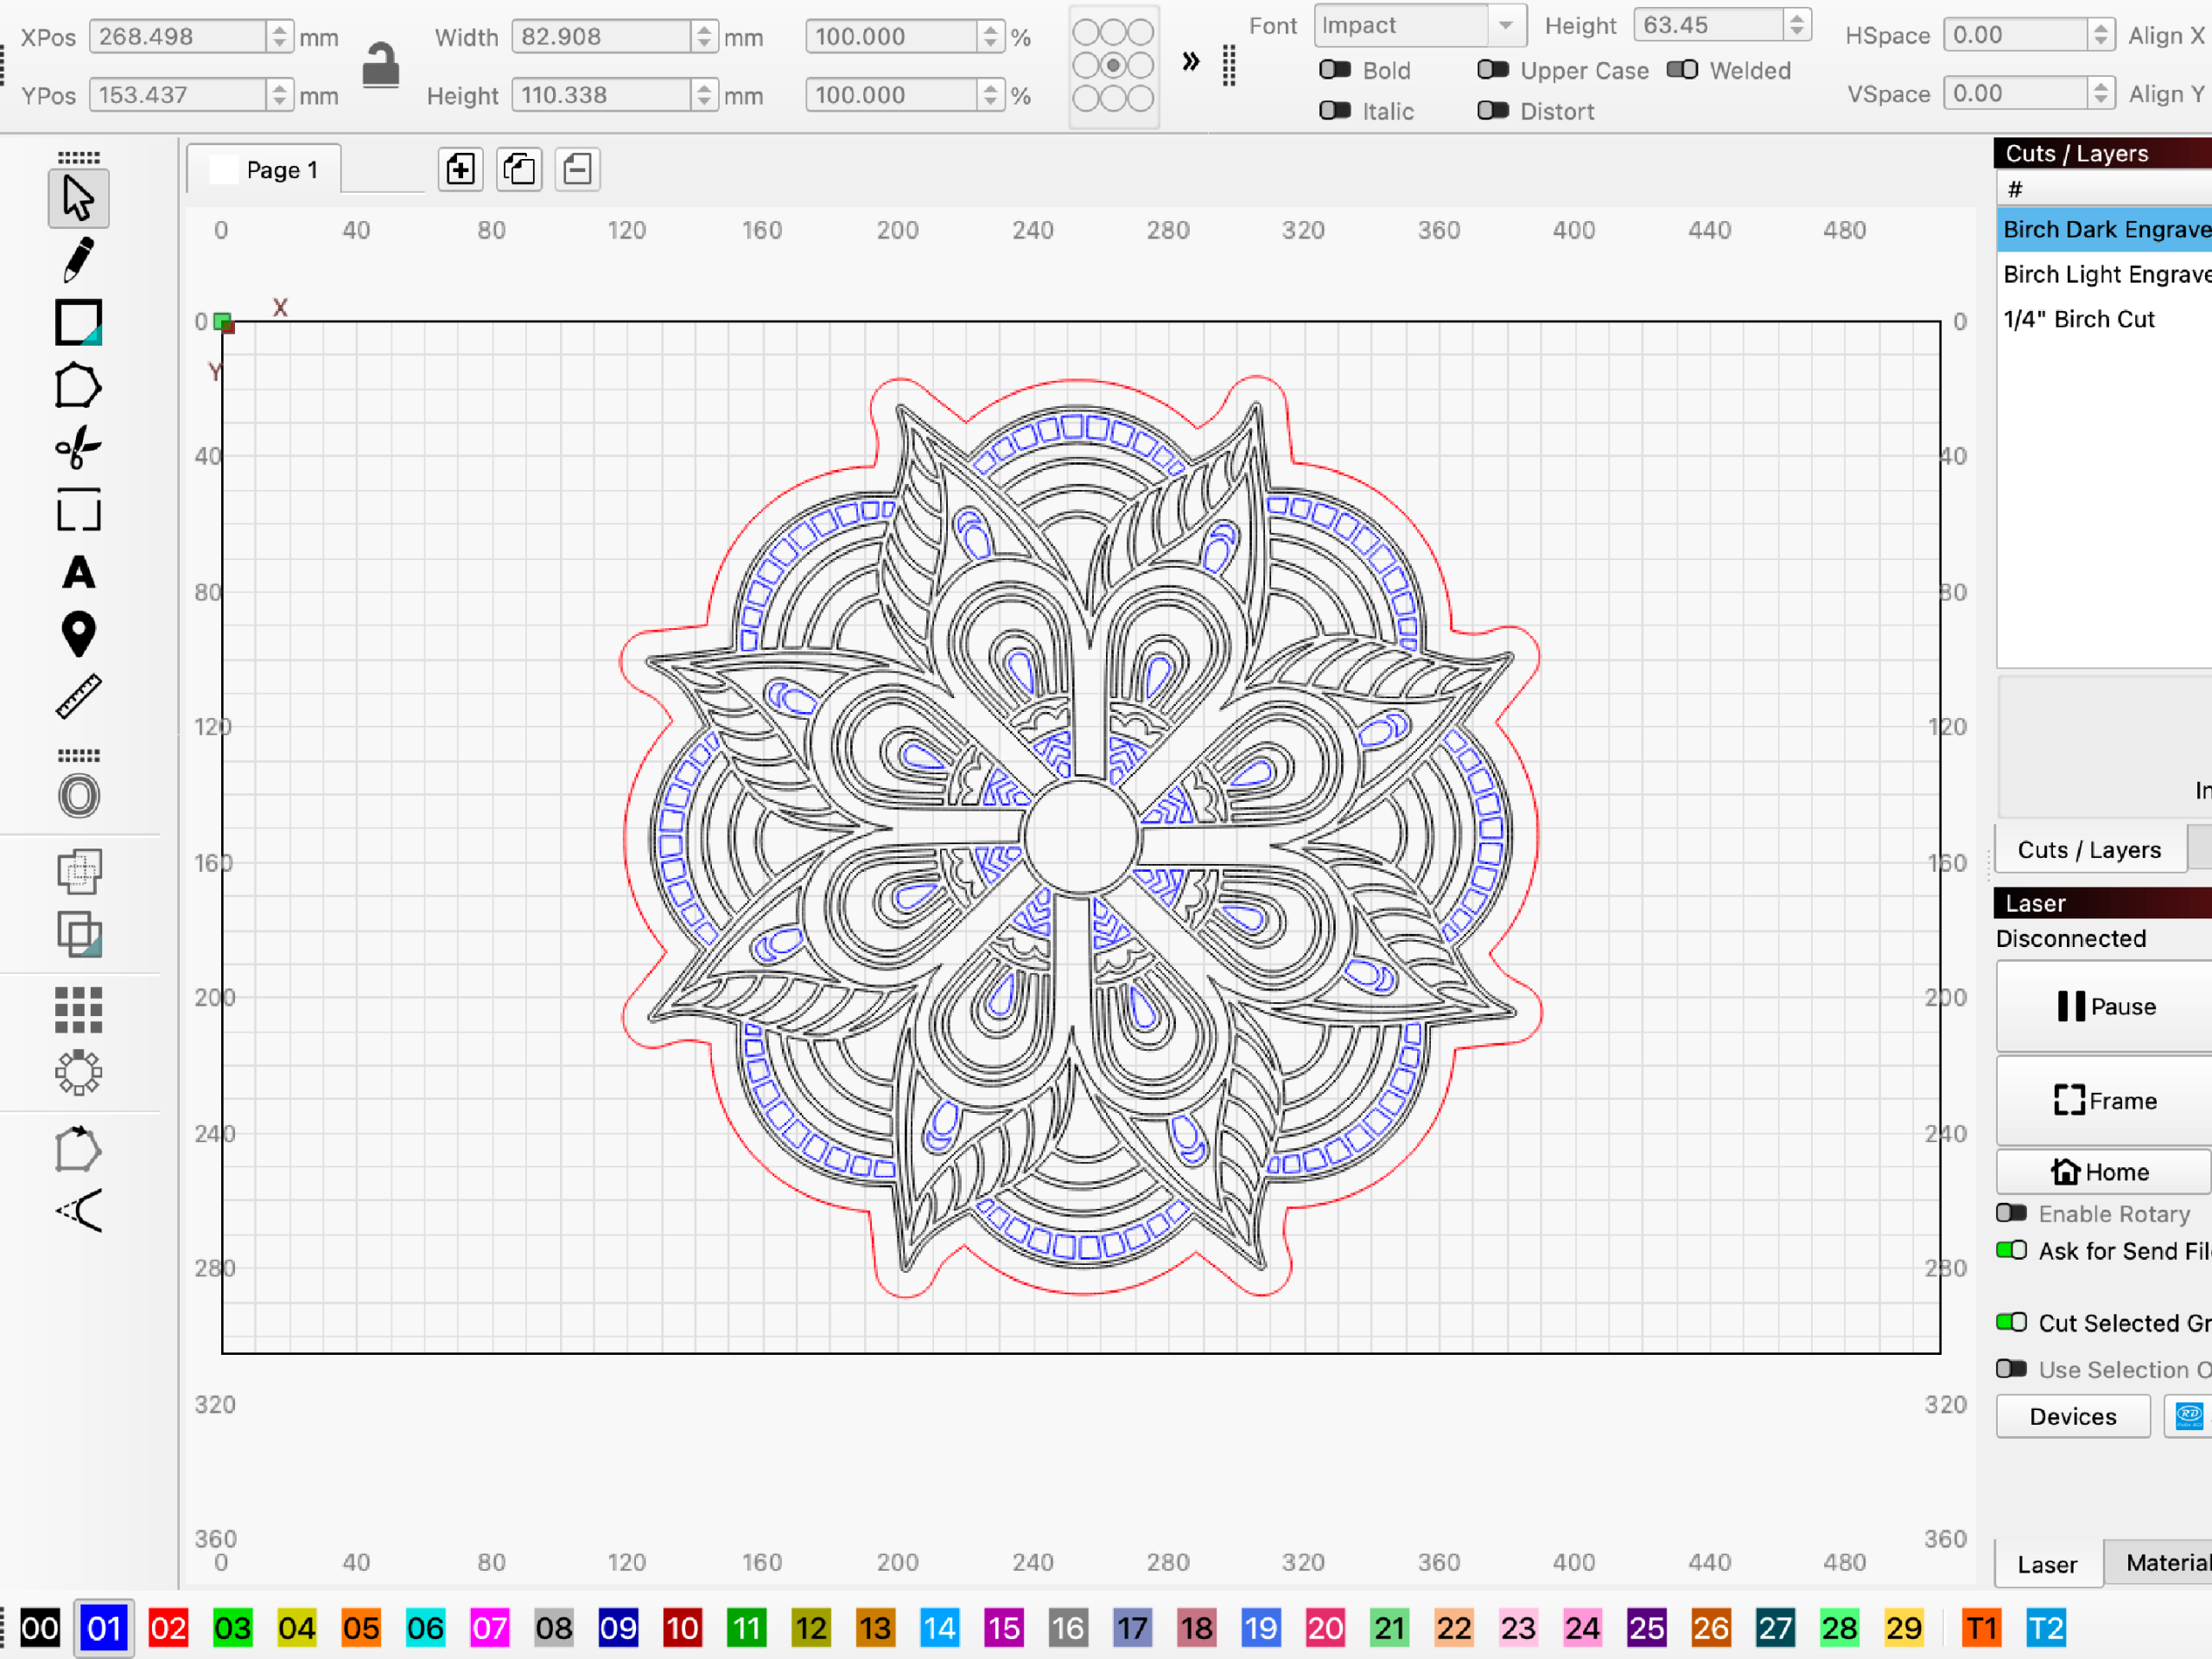Toggle the Enable Rotary switch
Viewport: 2212px width, 1659px height.
[x=2011, y=1213]
